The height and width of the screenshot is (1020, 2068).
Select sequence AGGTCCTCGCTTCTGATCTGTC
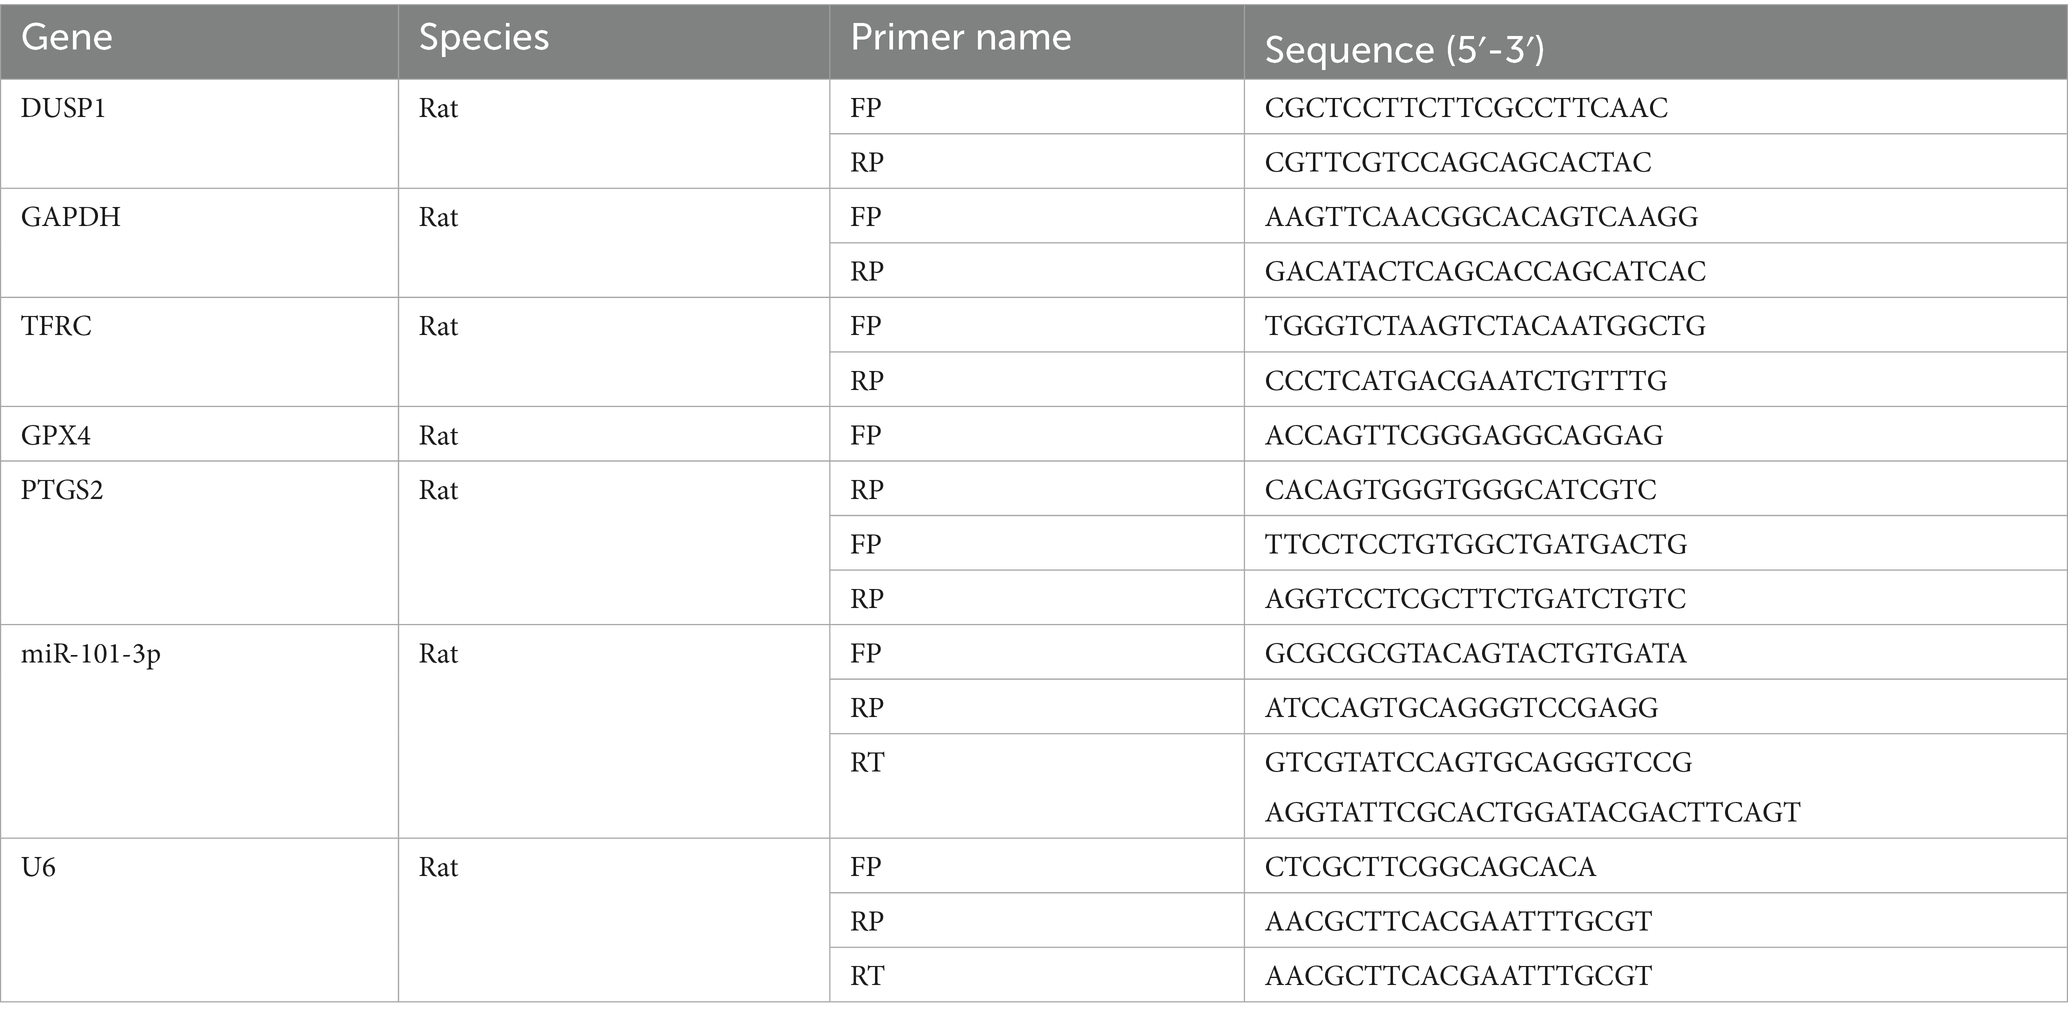[x=1475, y=599]
